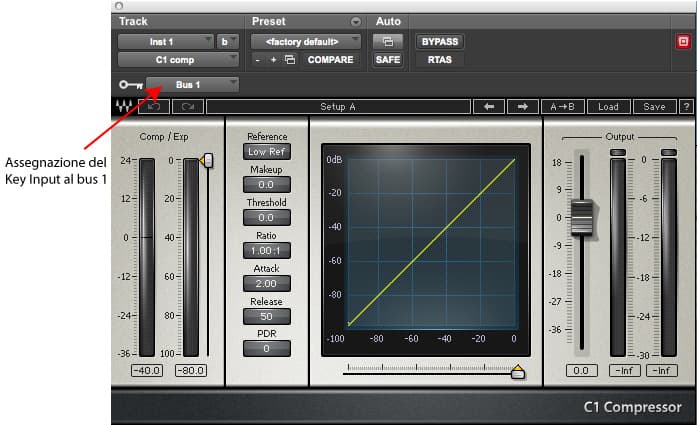697x425 pixels.
Task: Click the Comp/Exp threshold slider handle
Action: [x=207, y=160]
